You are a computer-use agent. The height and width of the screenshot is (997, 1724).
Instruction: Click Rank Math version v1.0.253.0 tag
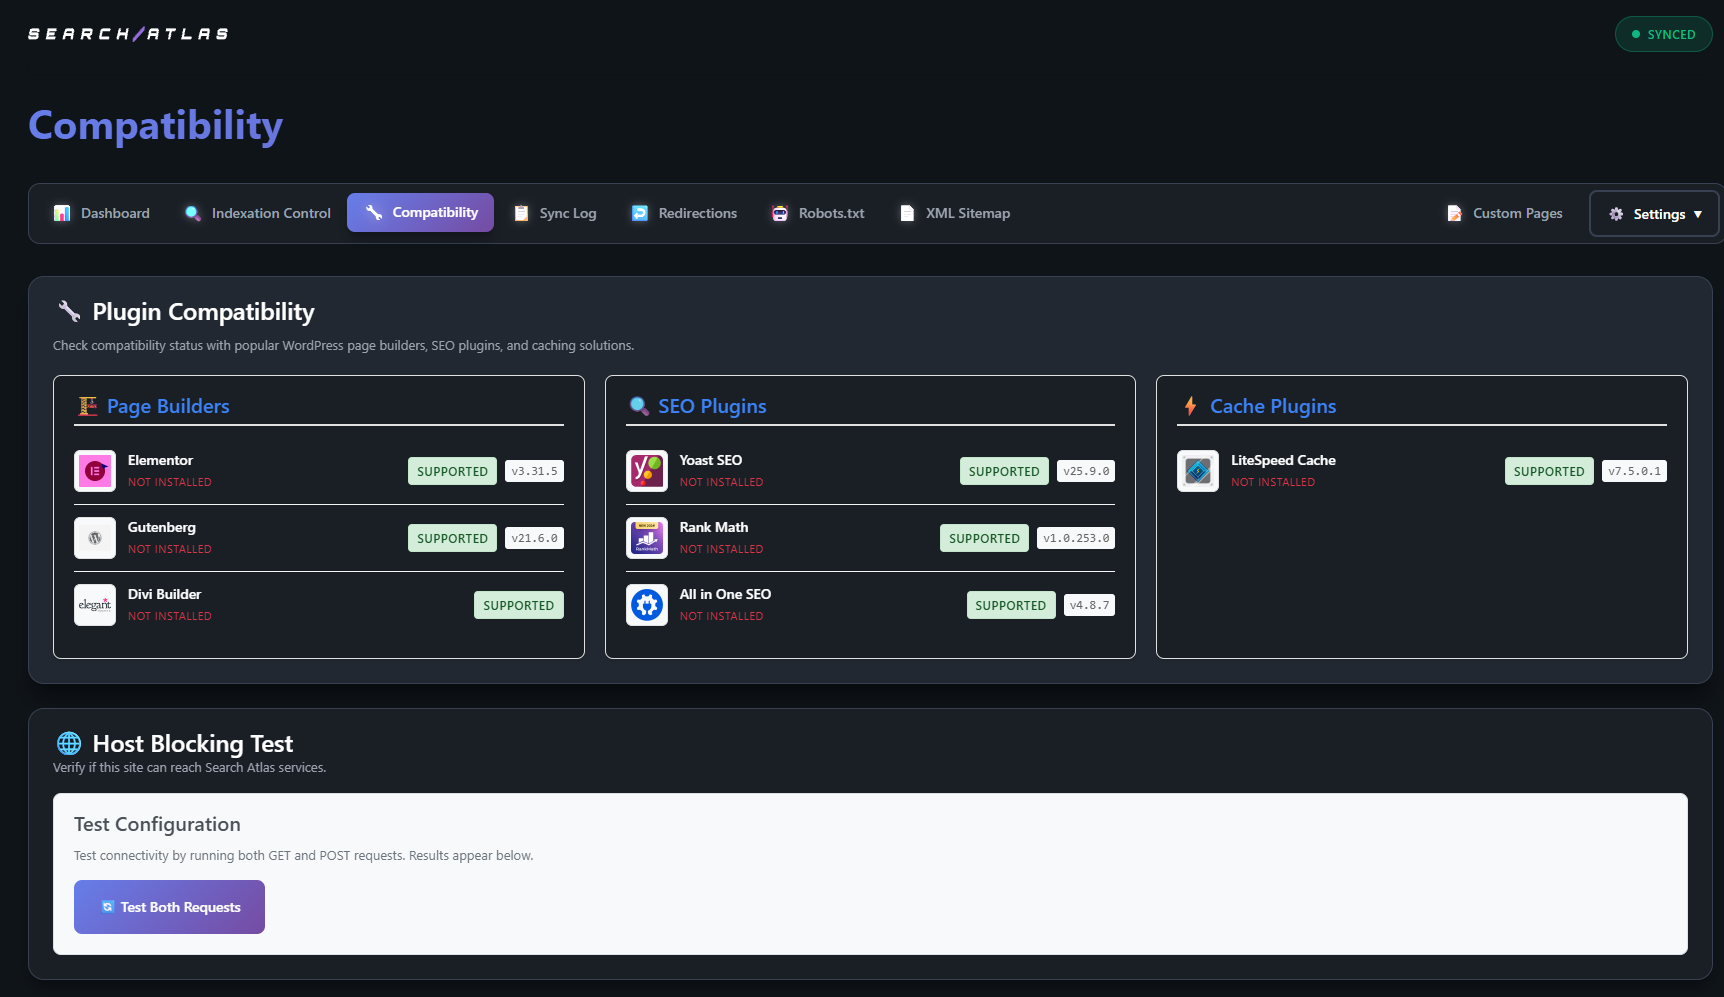pos(1076,538)
